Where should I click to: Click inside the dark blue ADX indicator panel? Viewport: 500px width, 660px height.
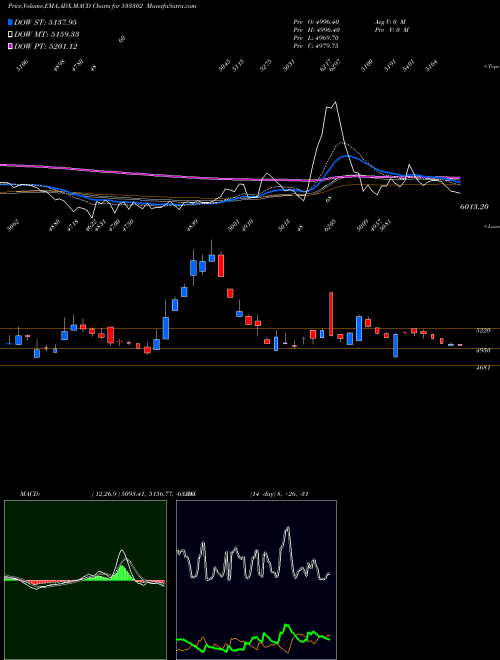coord(256,580)
